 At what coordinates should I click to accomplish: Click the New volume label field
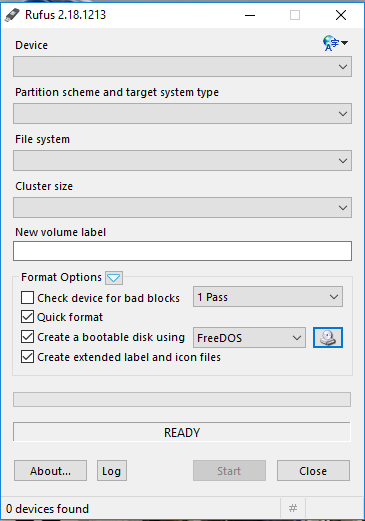[x=182, y=251]
